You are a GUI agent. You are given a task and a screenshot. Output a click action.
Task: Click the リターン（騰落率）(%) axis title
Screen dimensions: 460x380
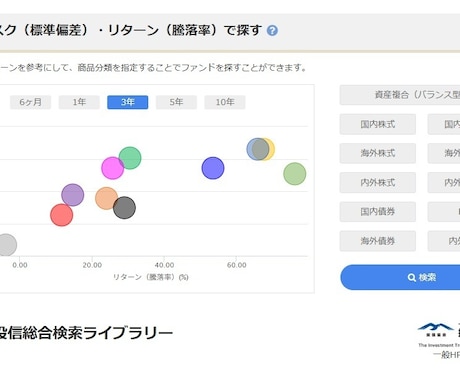(x=151, y=277)
